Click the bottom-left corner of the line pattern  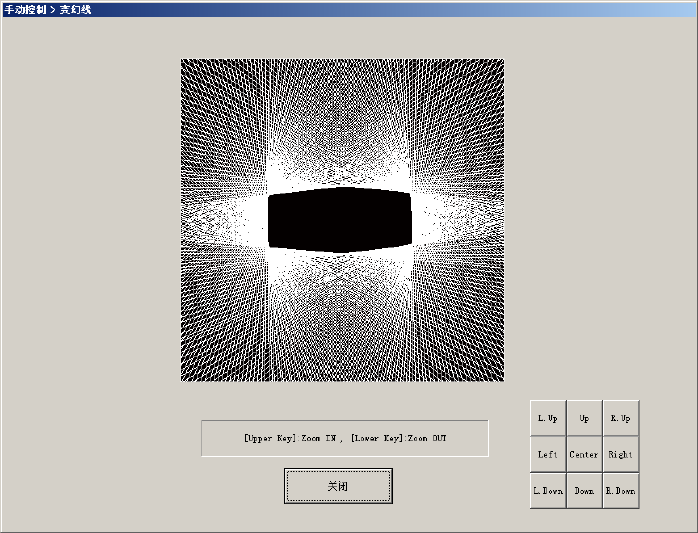tap(184, 378)
